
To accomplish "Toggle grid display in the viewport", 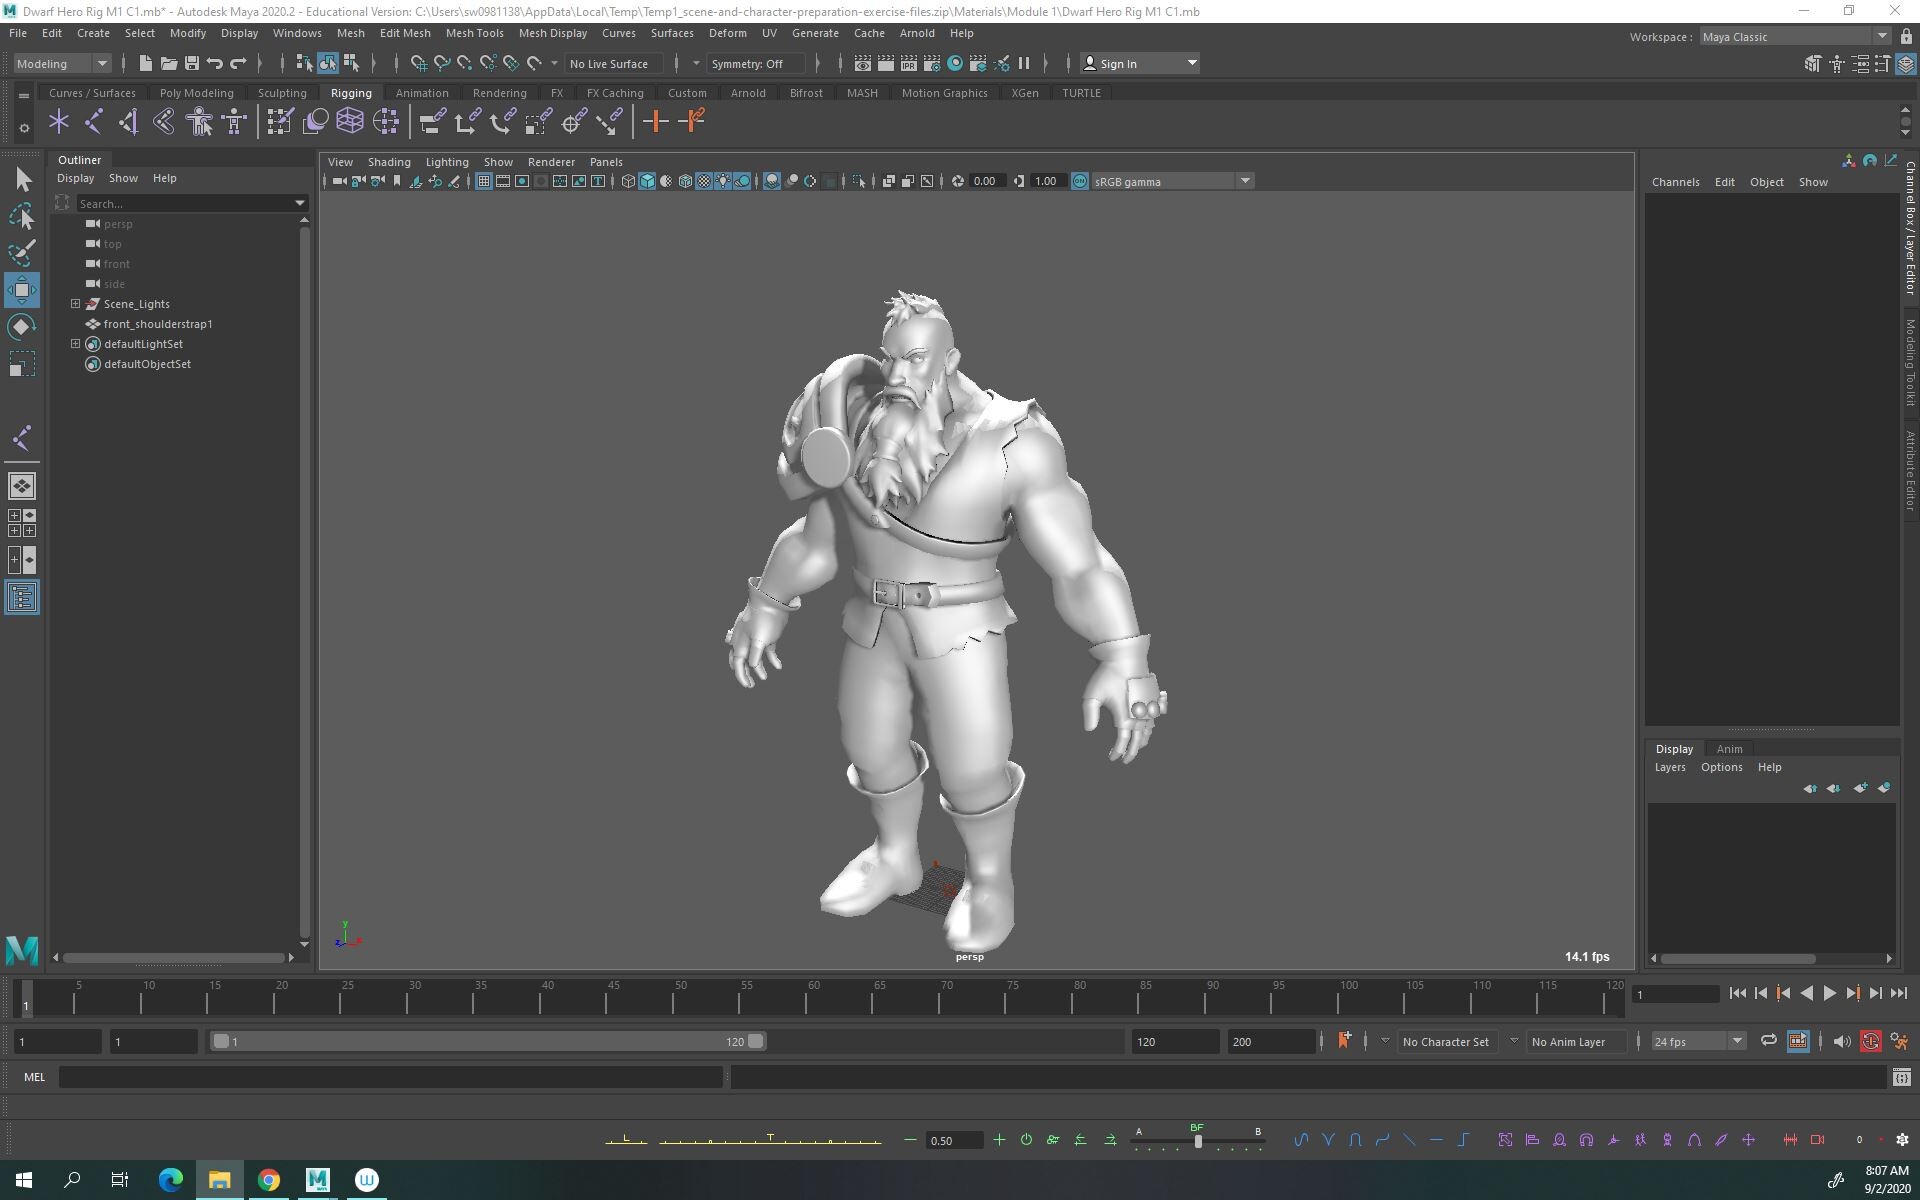I will [x=485, y=181].
